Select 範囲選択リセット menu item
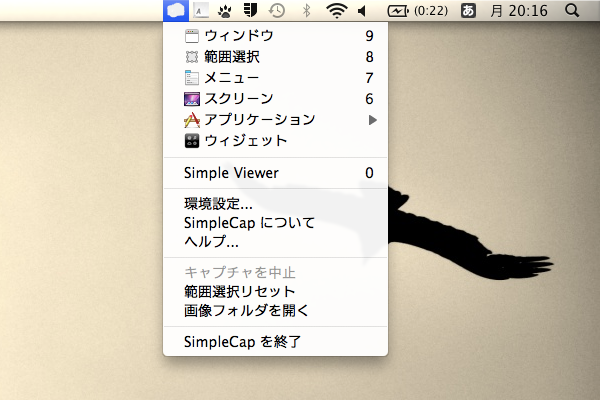This screenshot has width=600, height=400. [x=276, y=292]
